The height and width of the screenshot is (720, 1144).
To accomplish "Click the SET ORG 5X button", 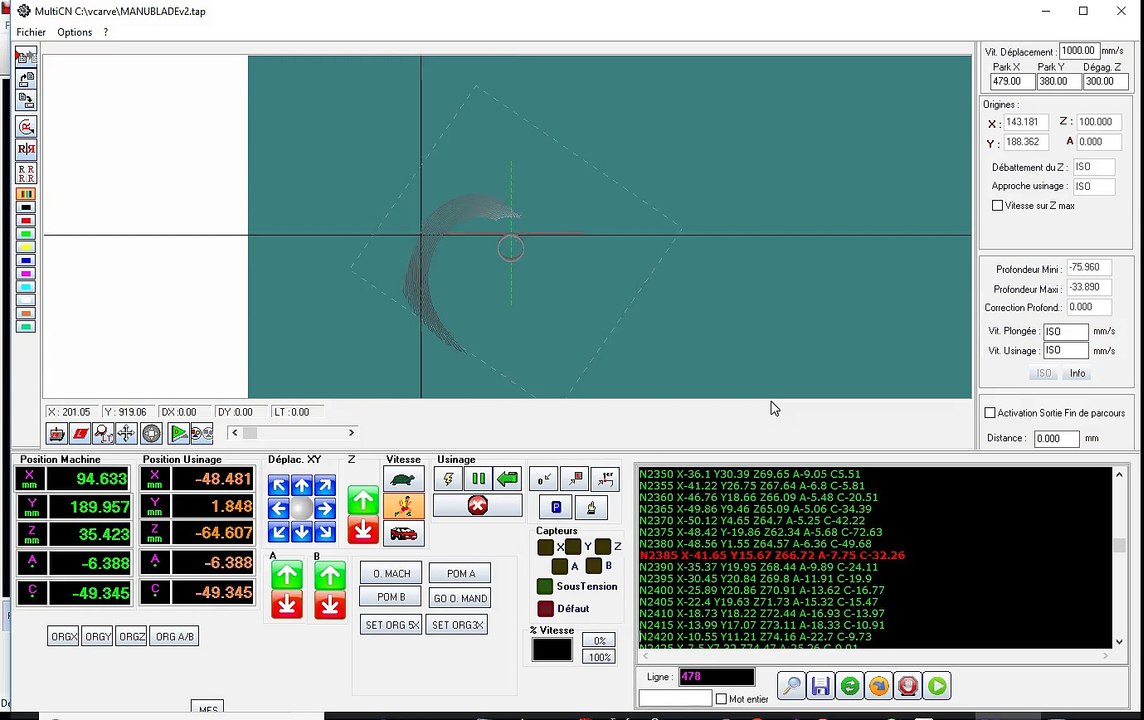I will (x=392, y=625).
